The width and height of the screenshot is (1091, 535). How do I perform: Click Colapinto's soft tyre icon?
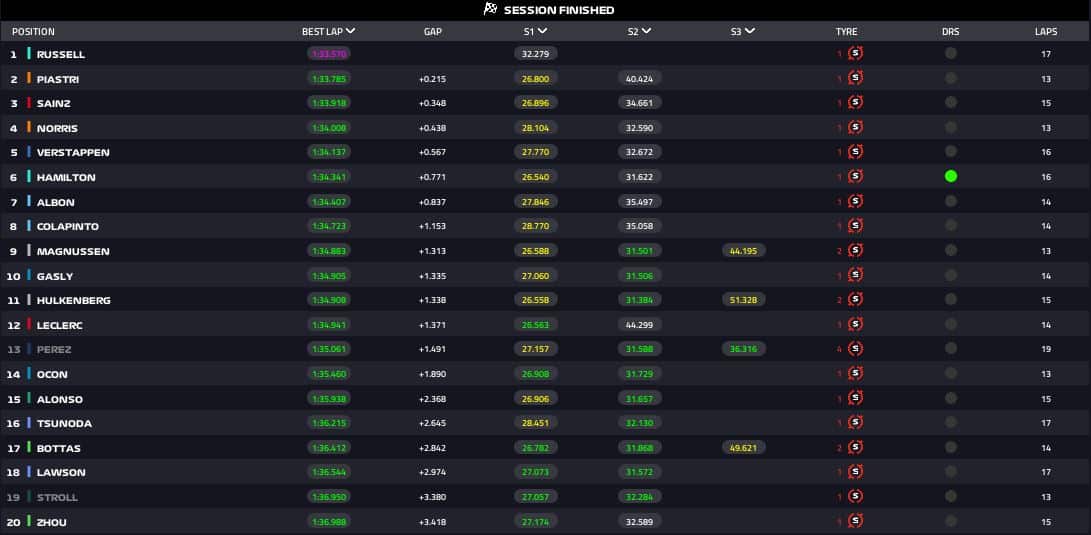(x=855, y=225)
